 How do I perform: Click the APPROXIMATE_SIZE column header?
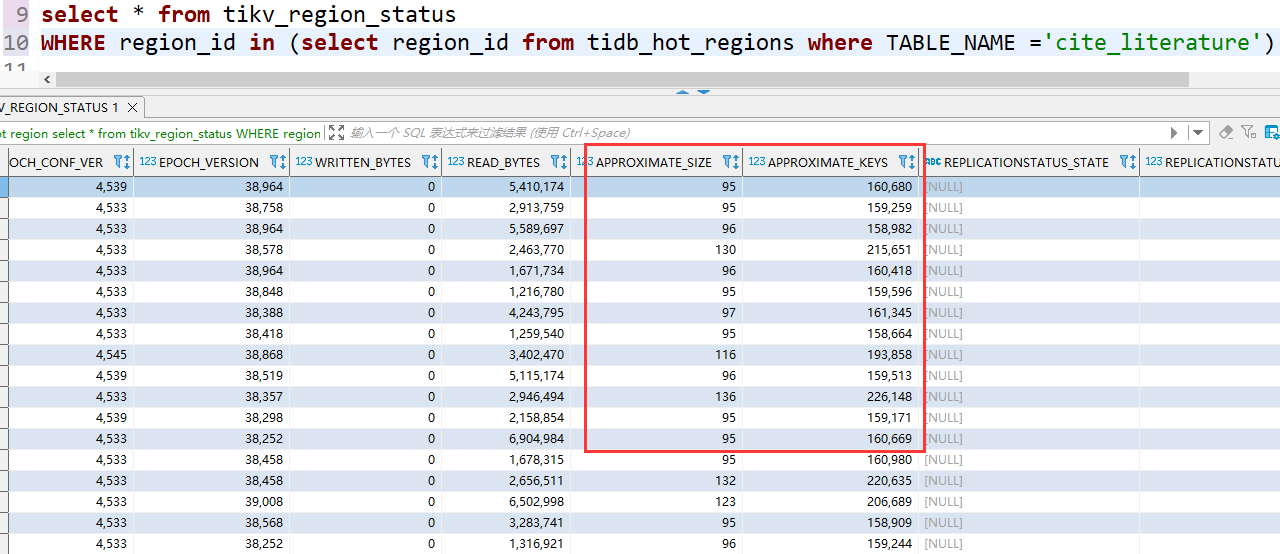coord(655,162)
